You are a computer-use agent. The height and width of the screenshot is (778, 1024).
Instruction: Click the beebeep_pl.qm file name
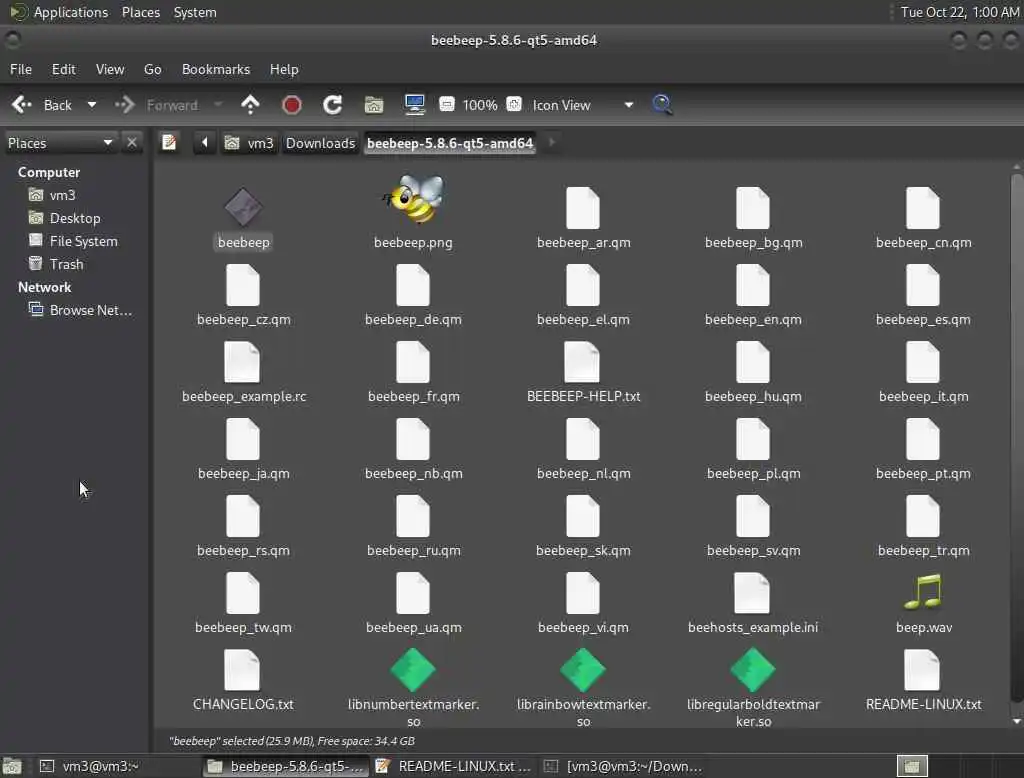(x=753, y=474)
